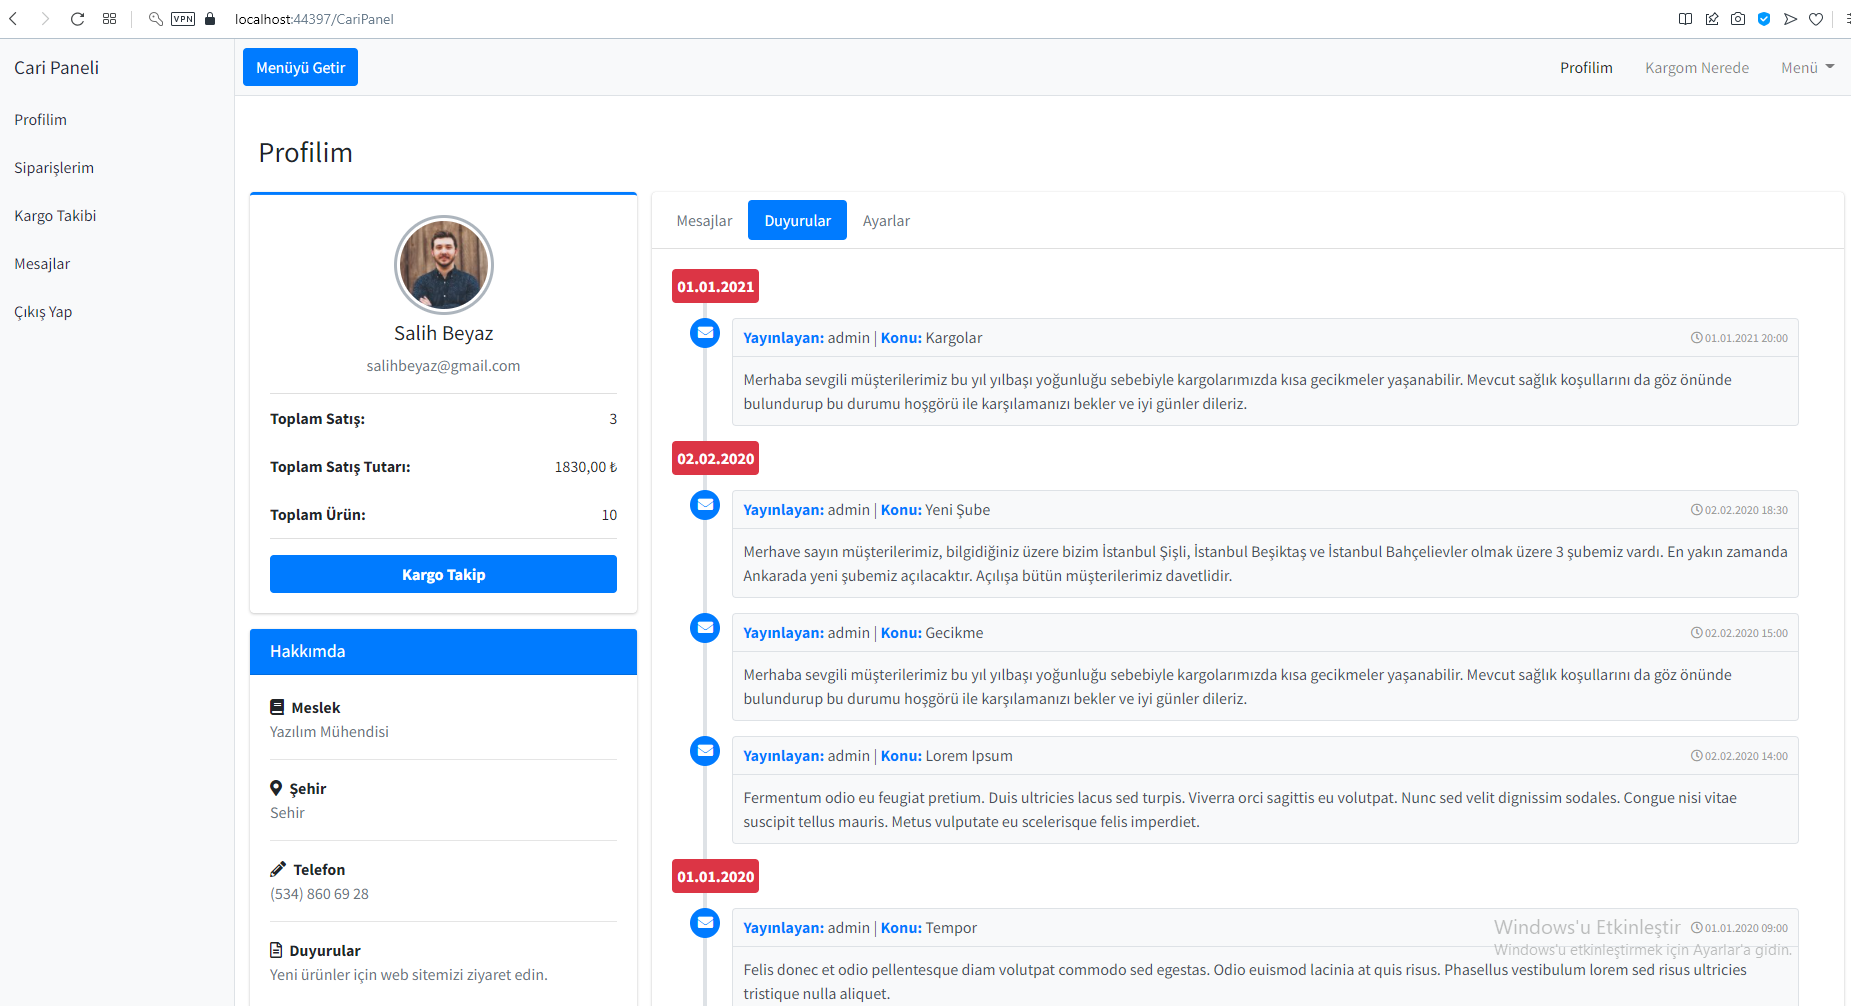Viewport: 1851px width, 1006px height.
Task: Click the 02.02.2020 date label
Action: [x=715, y=458]
